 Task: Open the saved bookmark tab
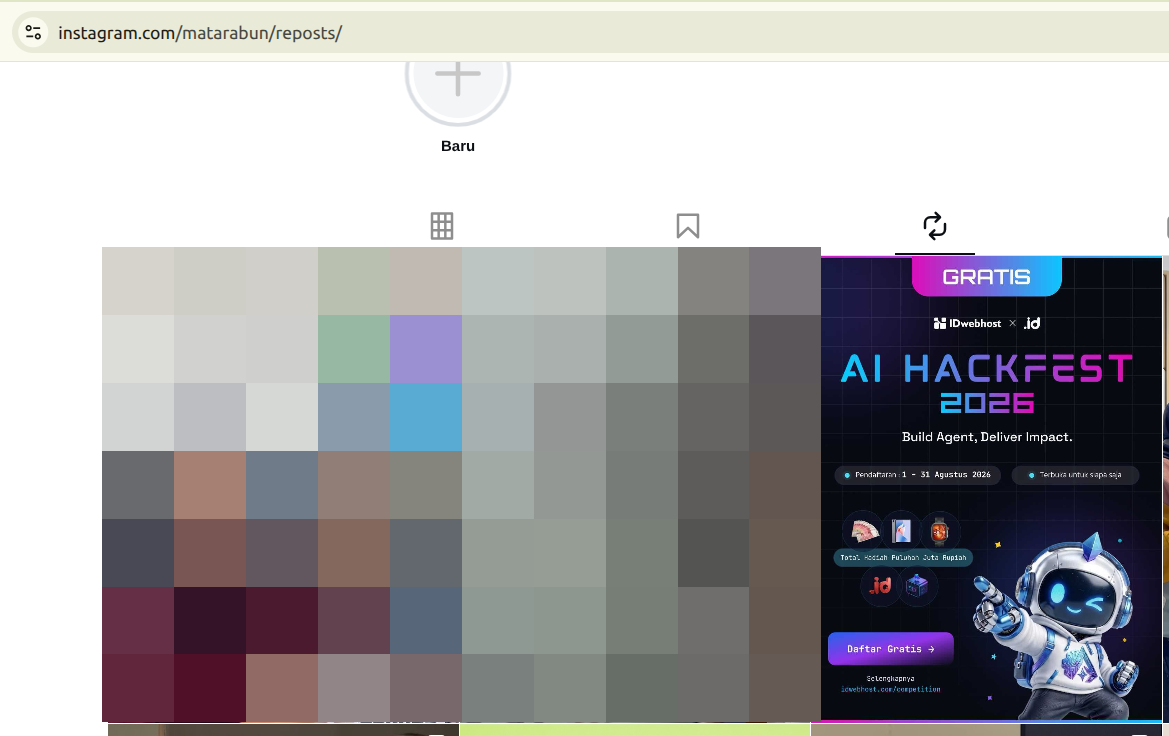click(687, 226)
